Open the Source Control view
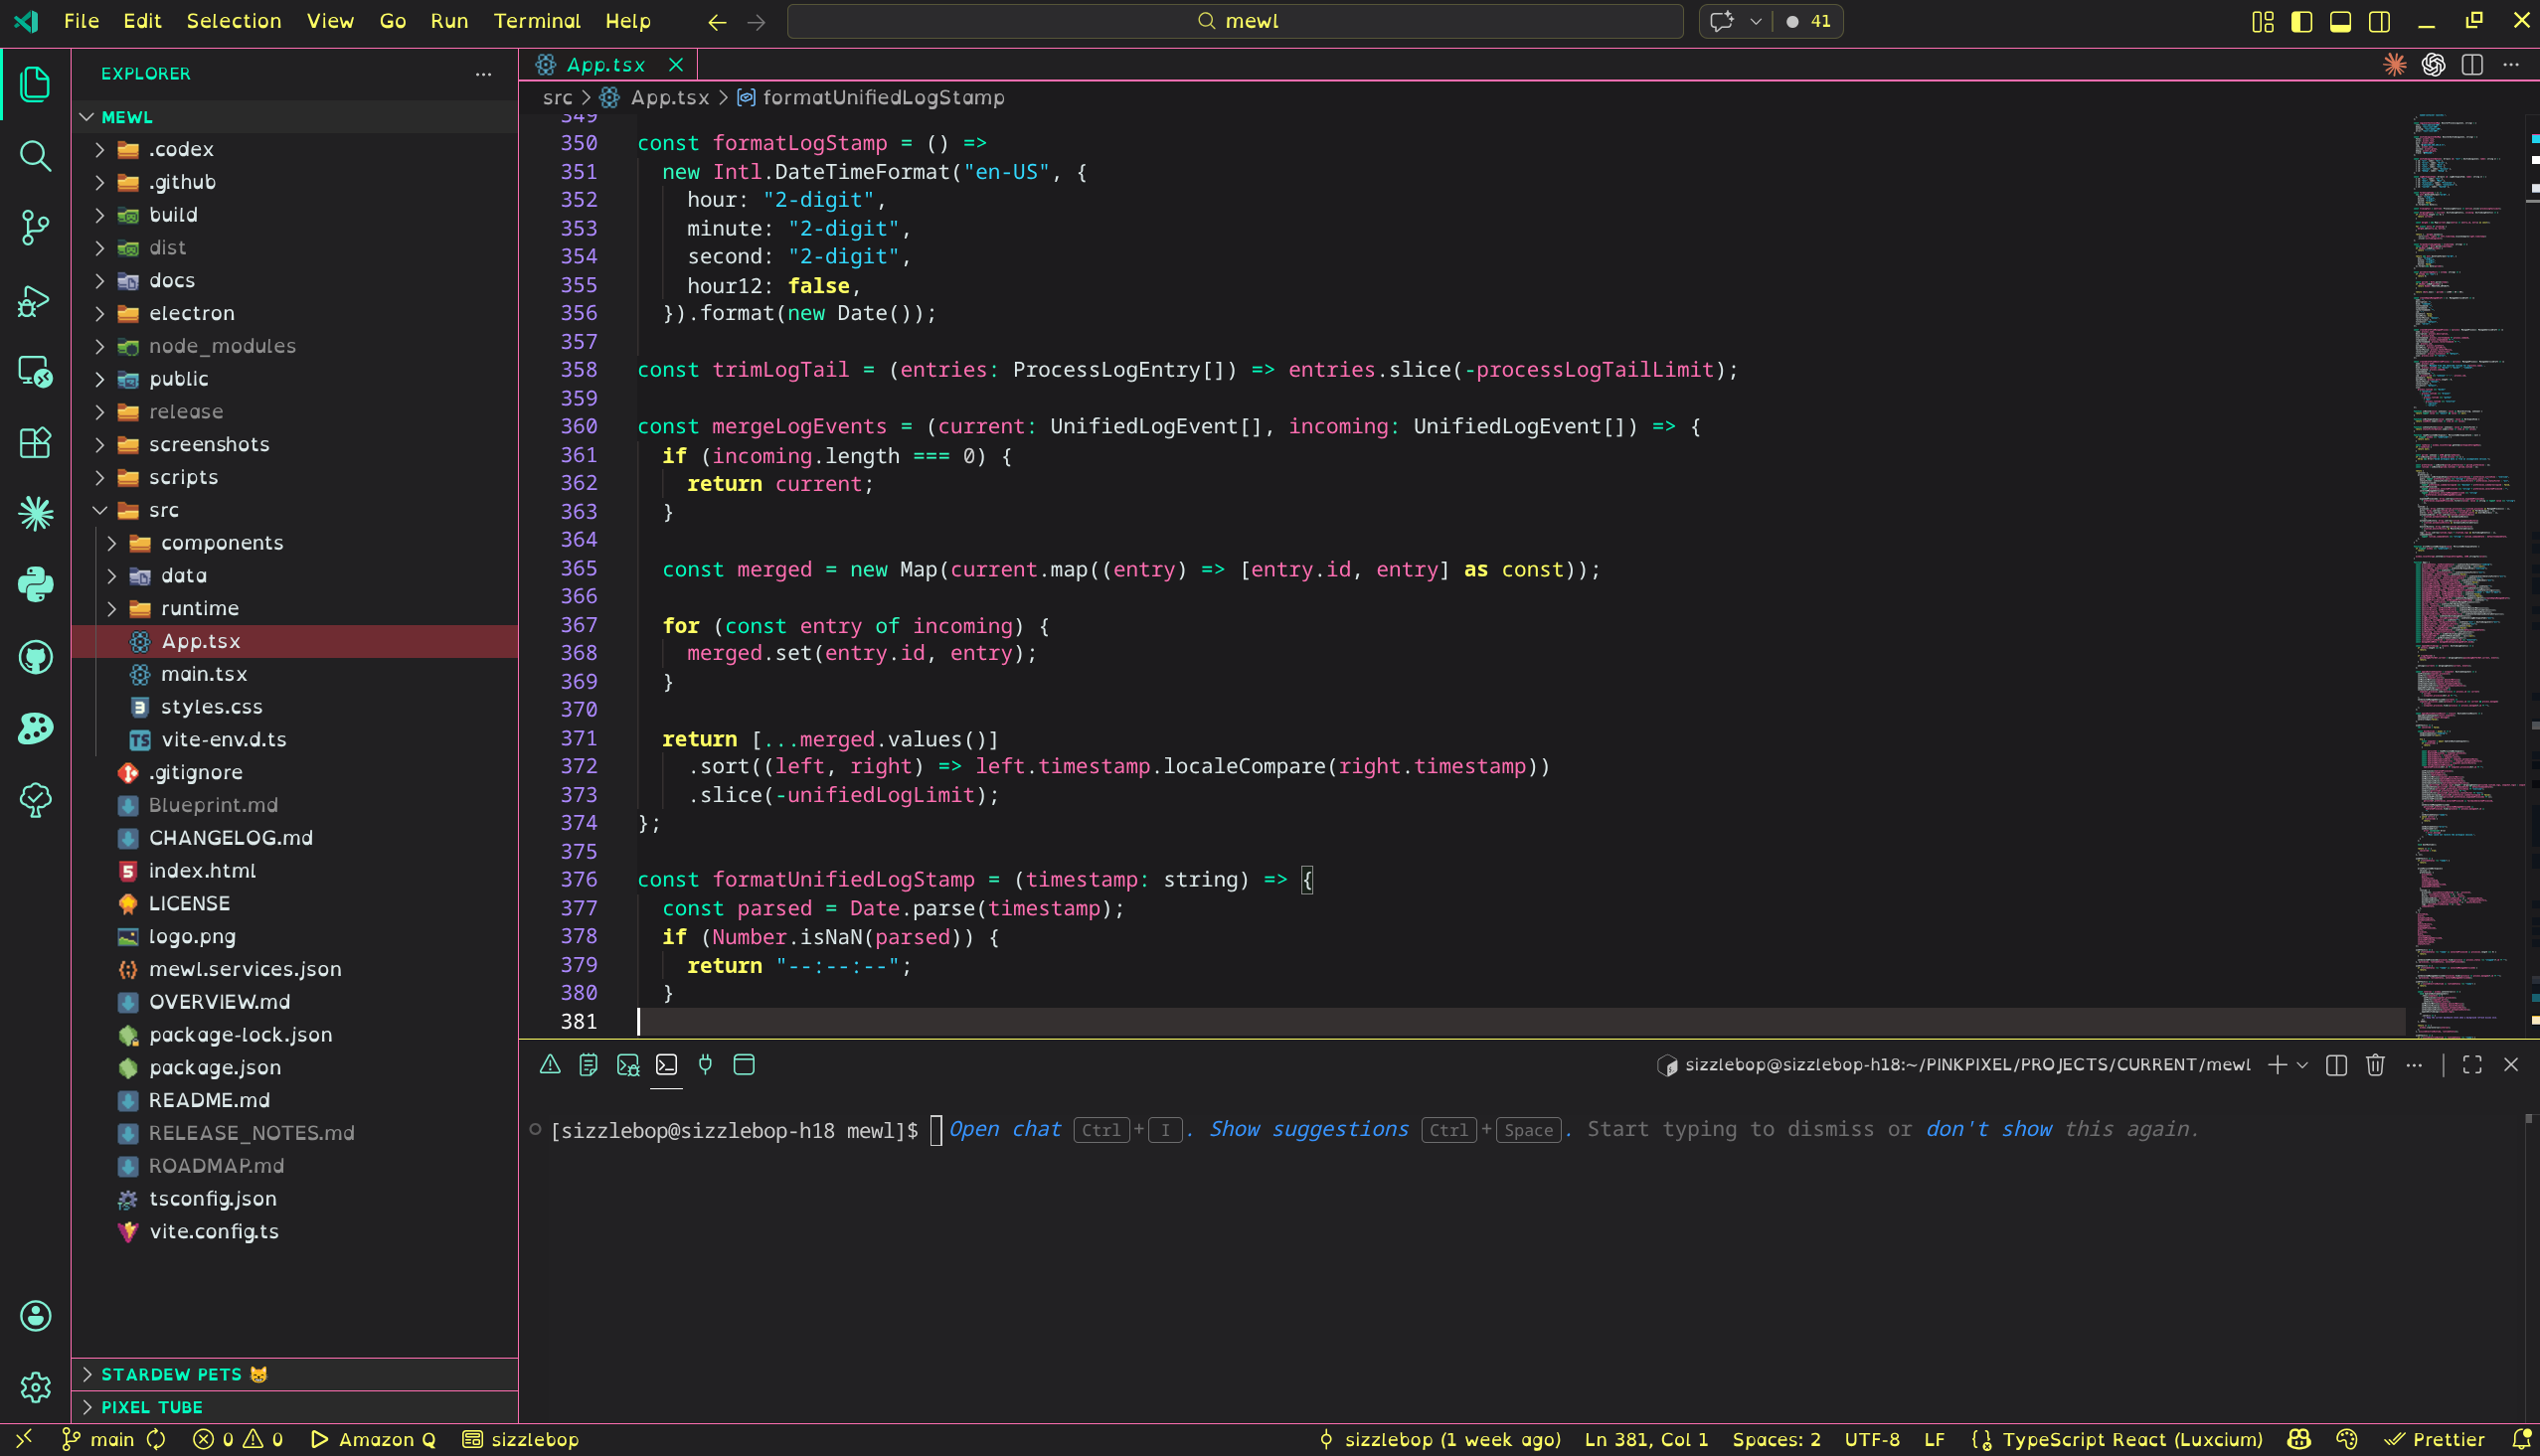 (x=35, y=227)
